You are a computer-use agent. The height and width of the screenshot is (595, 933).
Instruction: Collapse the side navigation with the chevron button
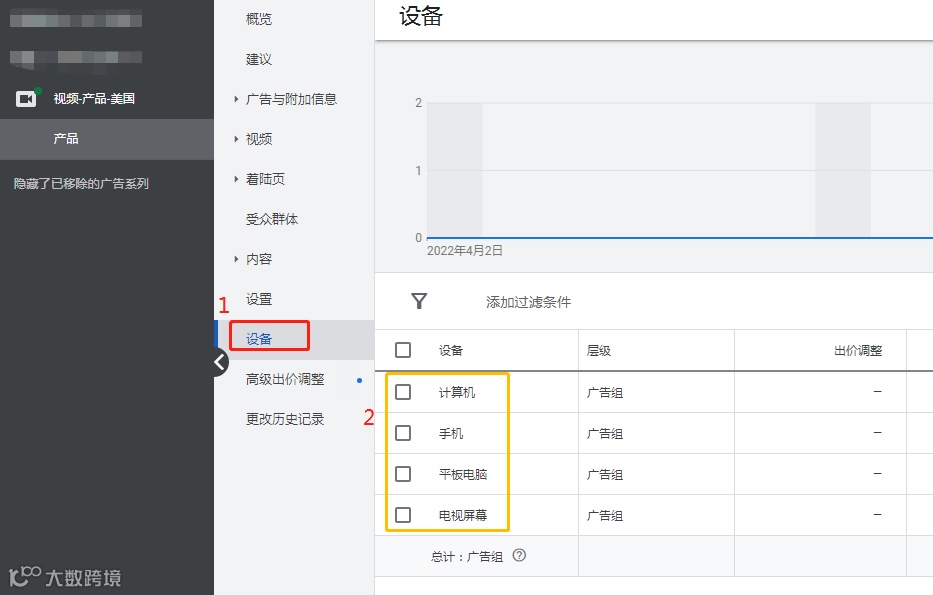click(220, 362)
